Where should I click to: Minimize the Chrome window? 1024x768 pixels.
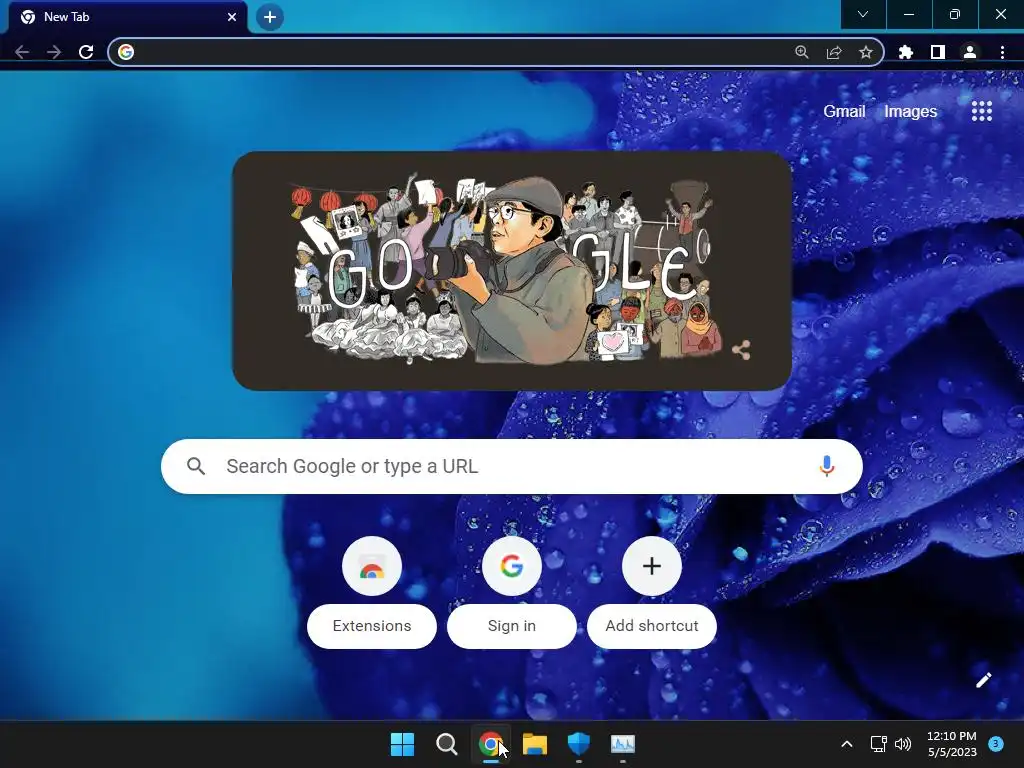[x=908, y=14]
